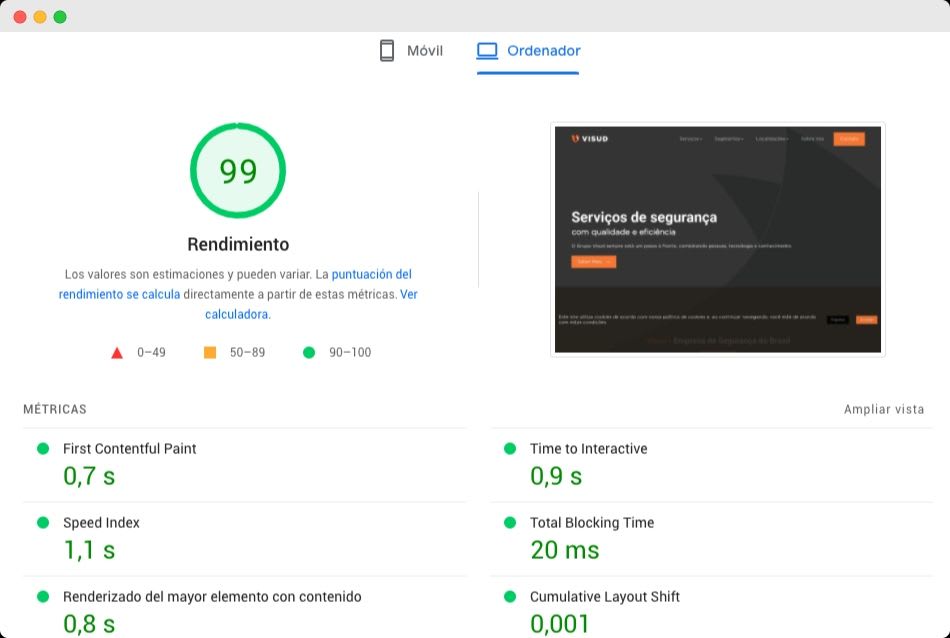Click the 0,8 s value

[89, 624]
